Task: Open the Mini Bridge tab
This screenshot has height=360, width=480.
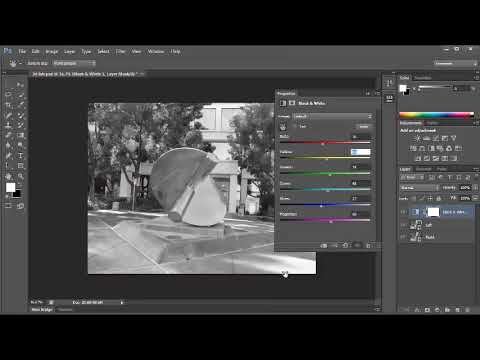Action: pos(42,310)
